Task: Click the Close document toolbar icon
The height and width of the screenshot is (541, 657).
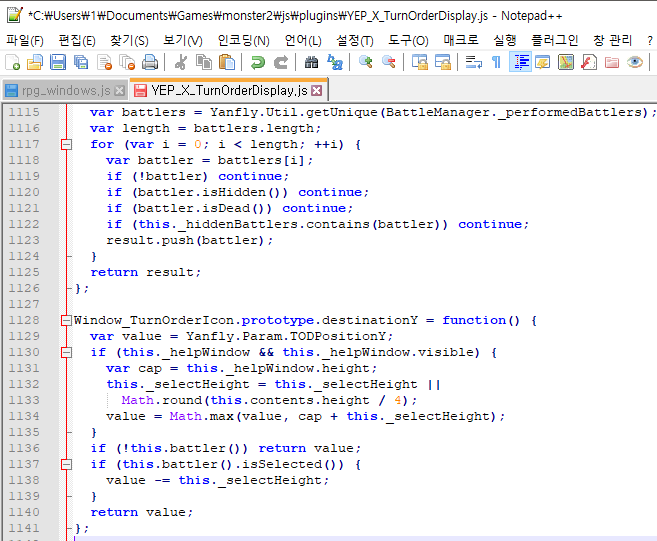Action: click(104, 62)
